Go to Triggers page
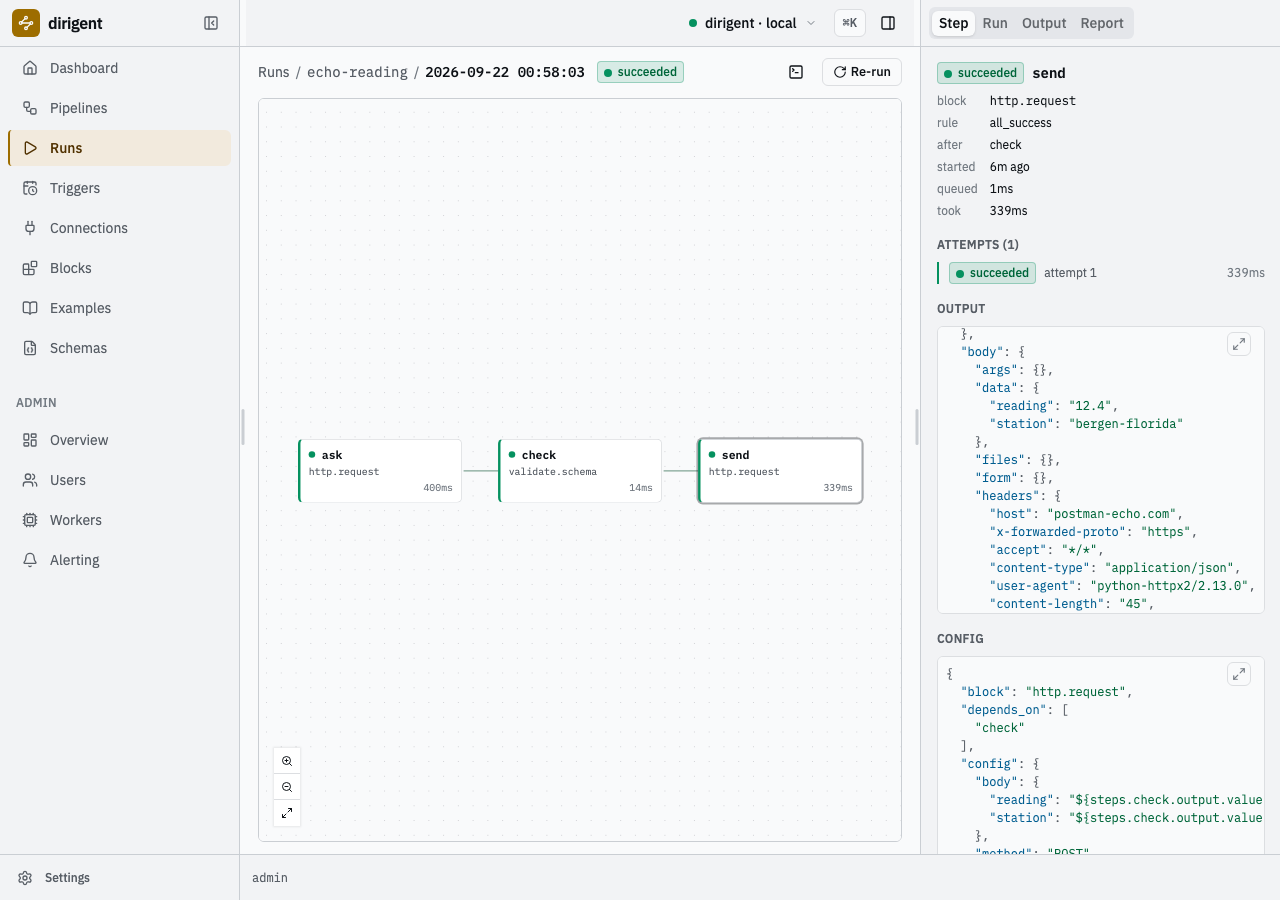Viewport: 1280px width, 900px height. pyautogui.click(x=119, y=188)
